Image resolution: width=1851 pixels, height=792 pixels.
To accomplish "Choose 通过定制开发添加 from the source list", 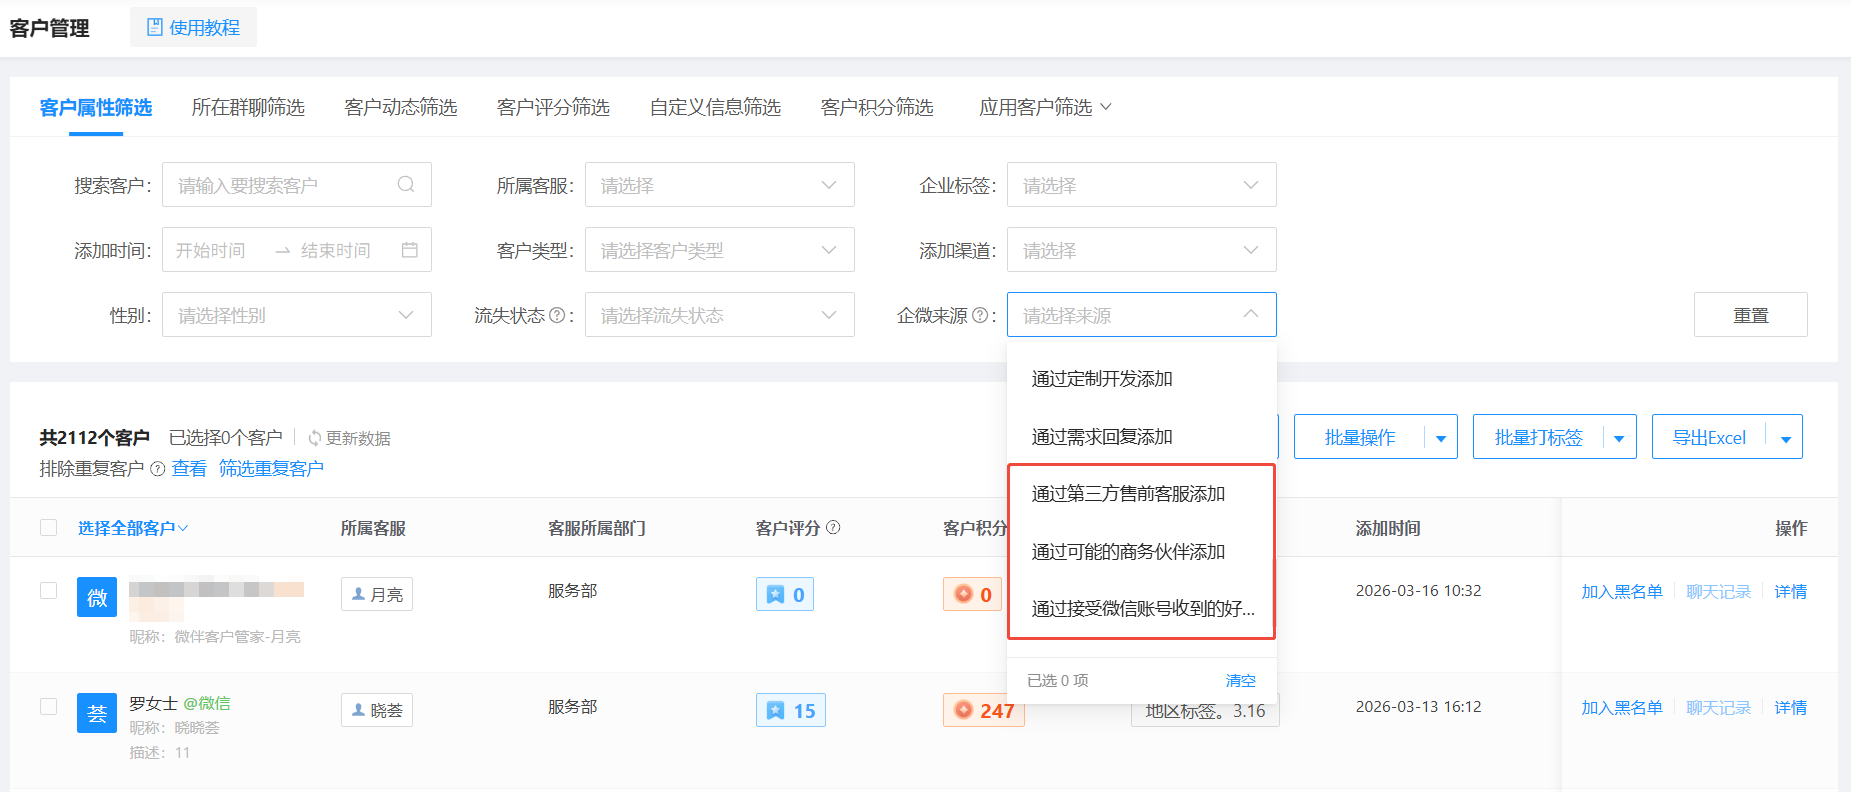I will (1102, 379).
